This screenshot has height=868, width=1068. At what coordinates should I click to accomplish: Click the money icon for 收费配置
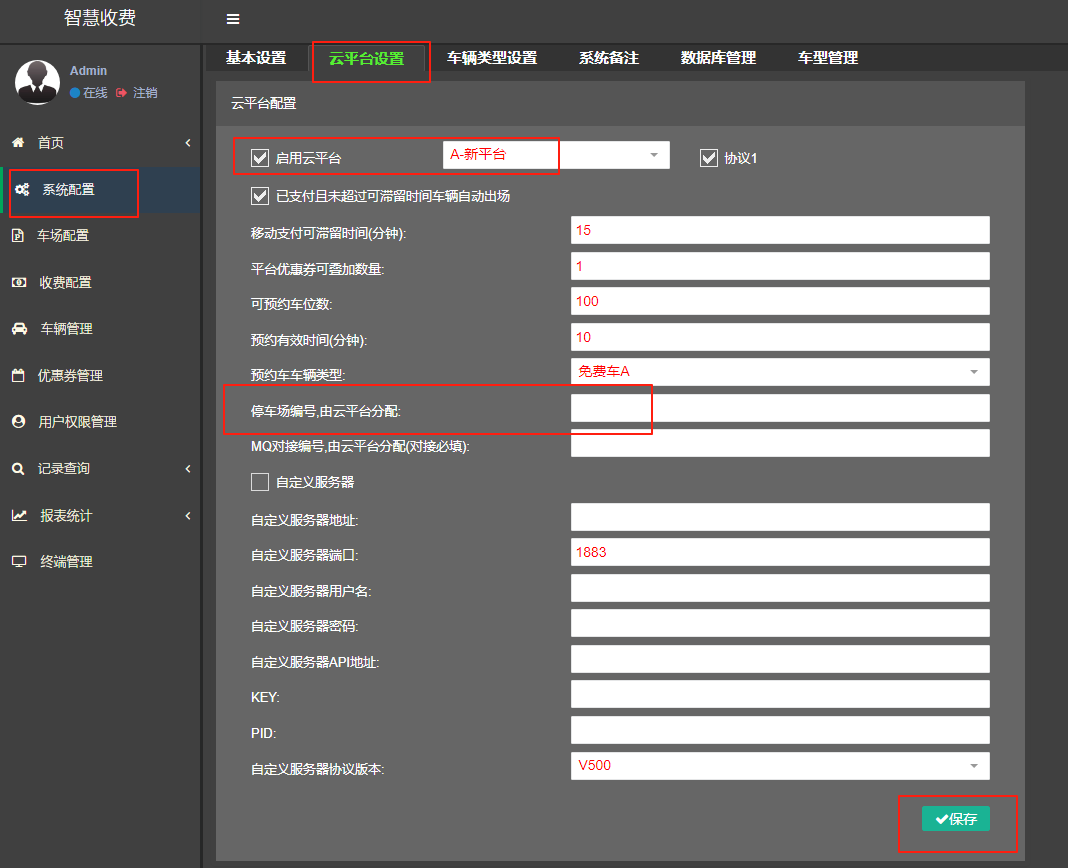(x=19, y=282)
